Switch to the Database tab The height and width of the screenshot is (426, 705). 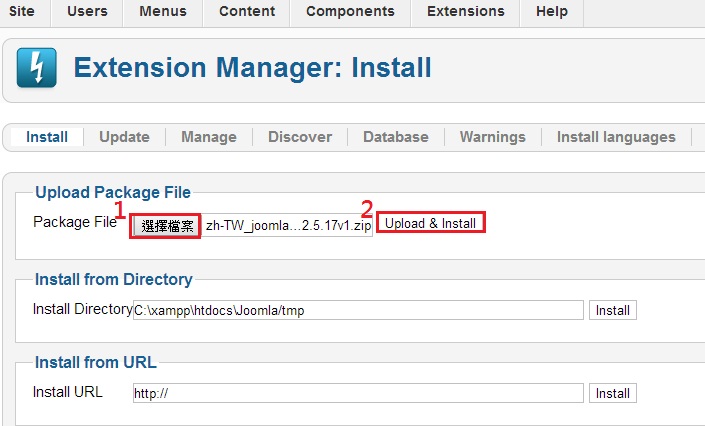(396, 137)
